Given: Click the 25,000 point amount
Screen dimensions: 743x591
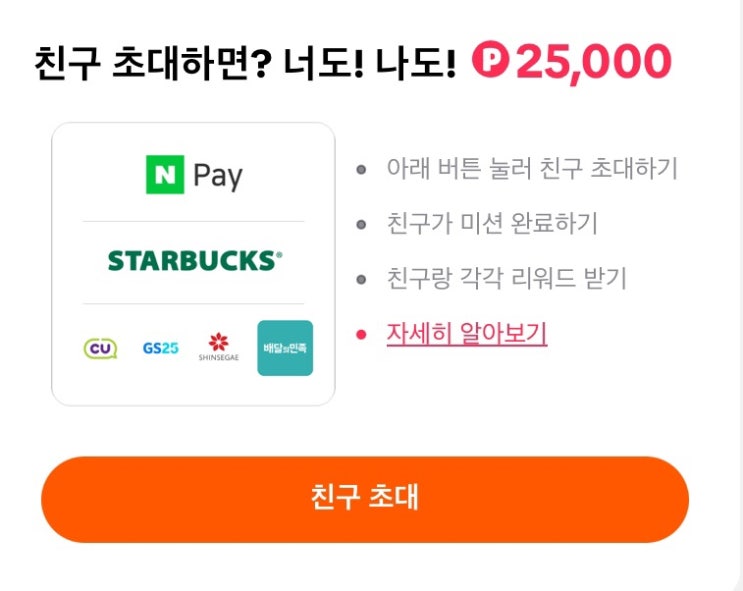Looking at the screenshot, I should (593, 62).
